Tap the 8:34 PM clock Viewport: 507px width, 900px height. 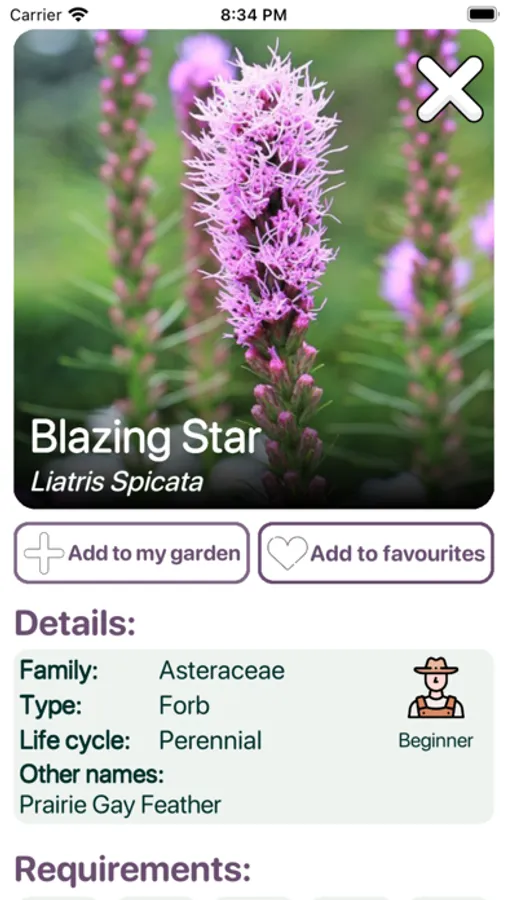253,14
